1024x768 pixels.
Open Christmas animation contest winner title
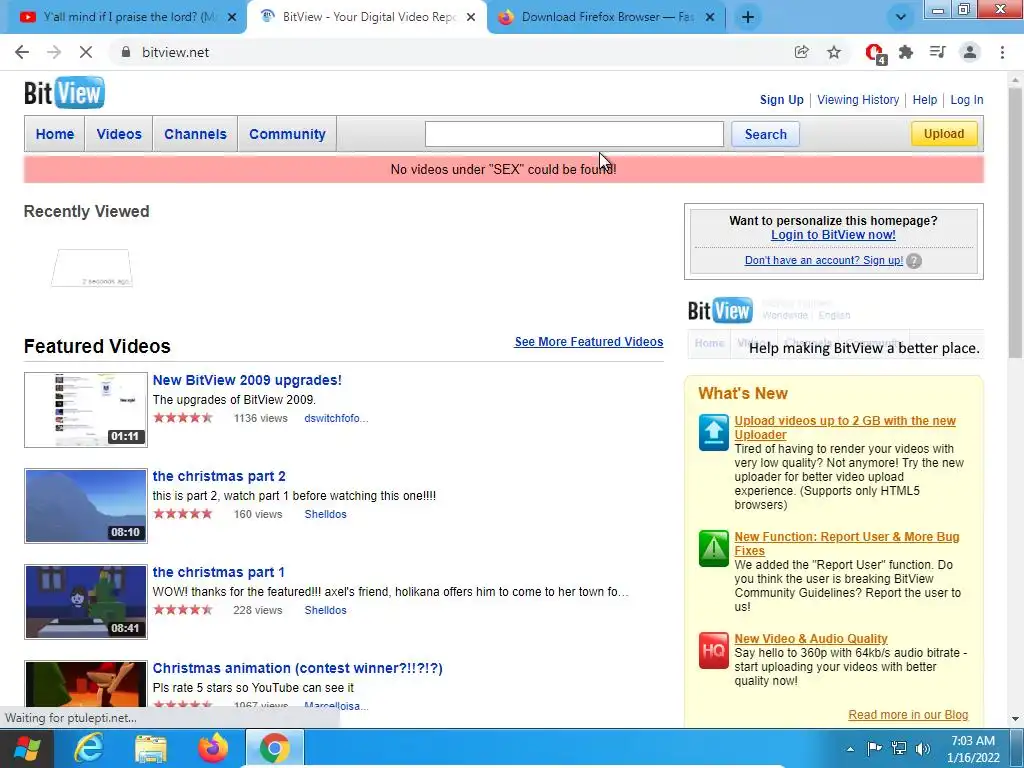[297, 668]
